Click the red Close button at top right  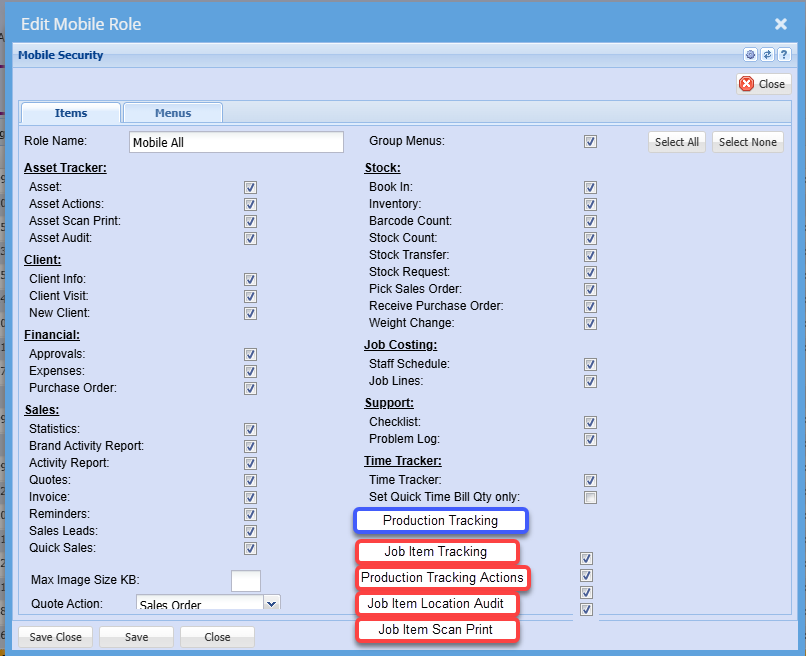(764, 84)
